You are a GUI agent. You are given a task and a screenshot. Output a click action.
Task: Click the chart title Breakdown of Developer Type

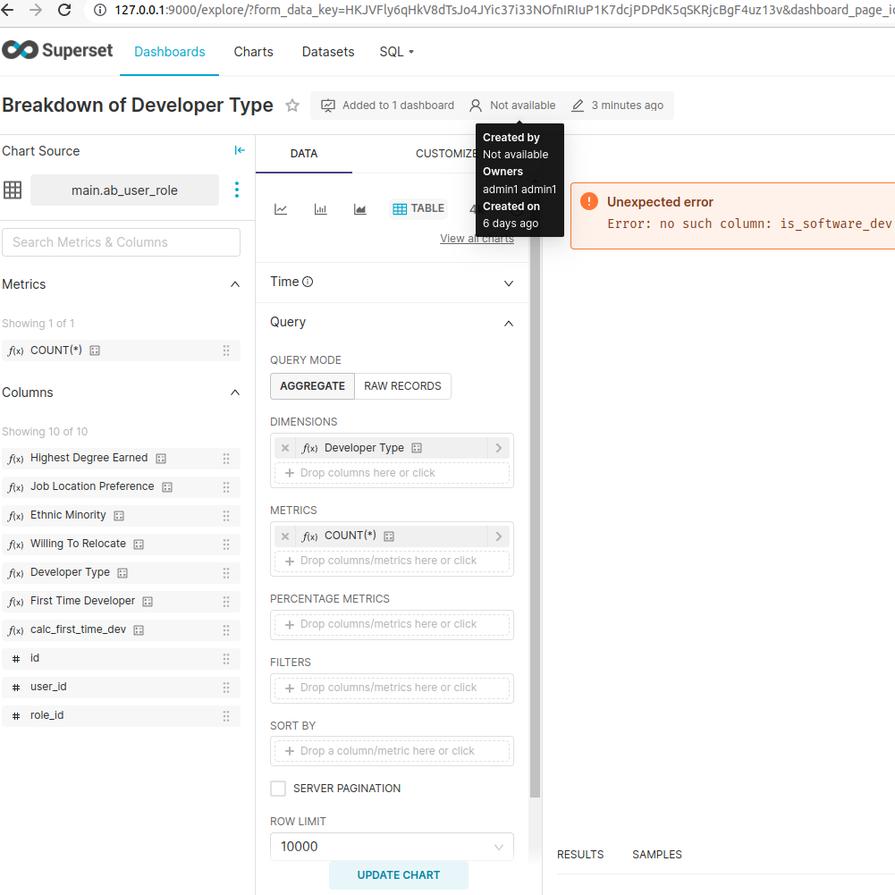(138, 105)
